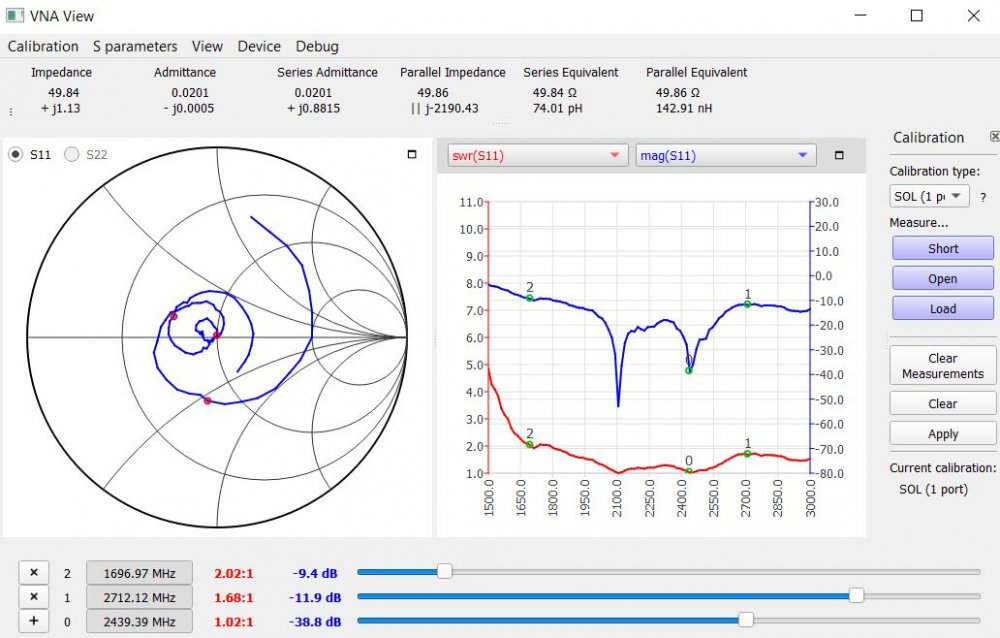Click the Clear calibration button
Image resolution: width=1000 pixels, height=638 pixels.
pyautogui.click(x=943, y=403)
